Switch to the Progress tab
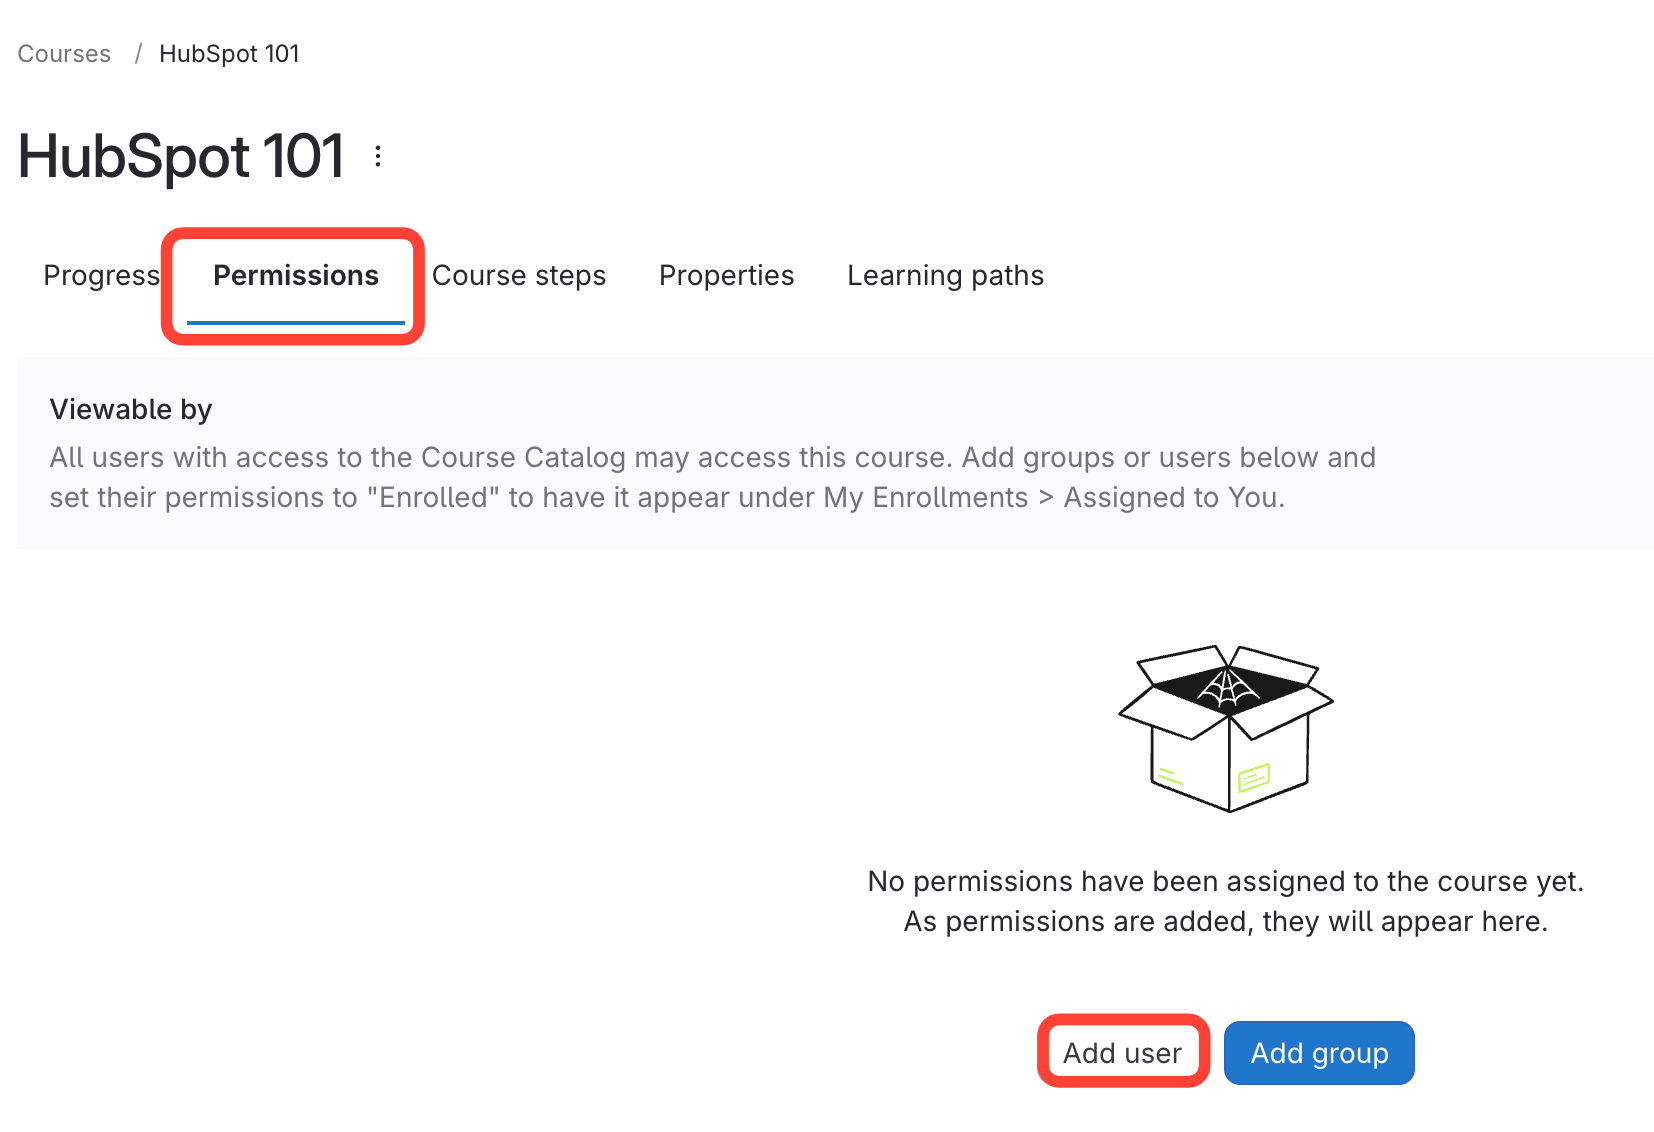The width and height of the screenshot is (1654, 1132). tap(101, 276)
